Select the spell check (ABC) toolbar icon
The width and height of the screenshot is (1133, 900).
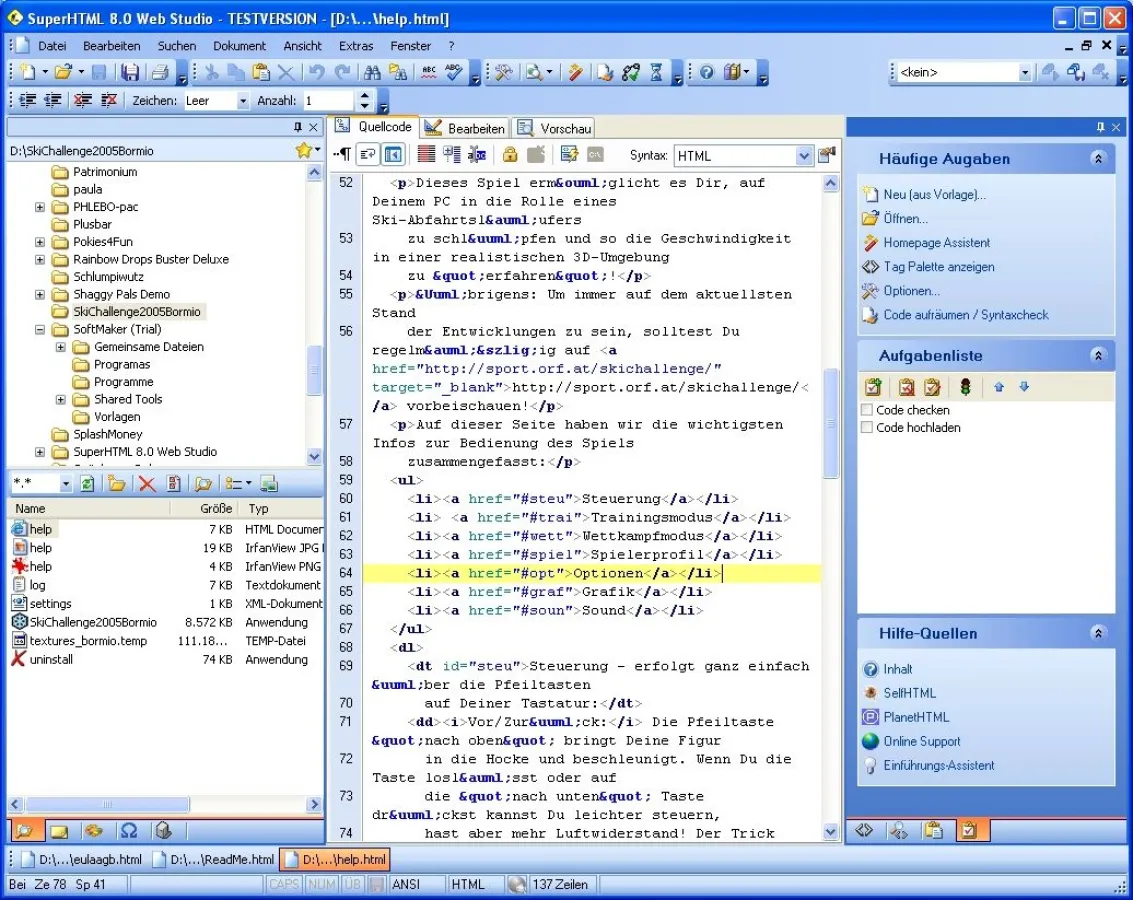pos(454,73)
